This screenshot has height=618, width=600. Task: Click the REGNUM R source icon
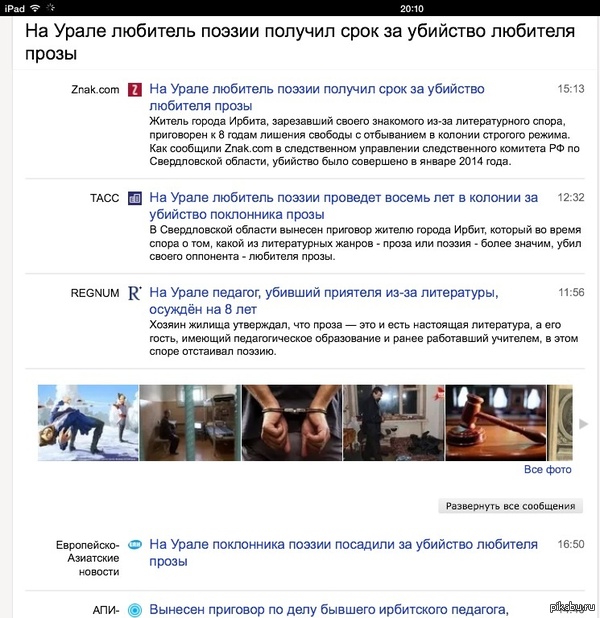pyautogui.click(x=135, y=293)
